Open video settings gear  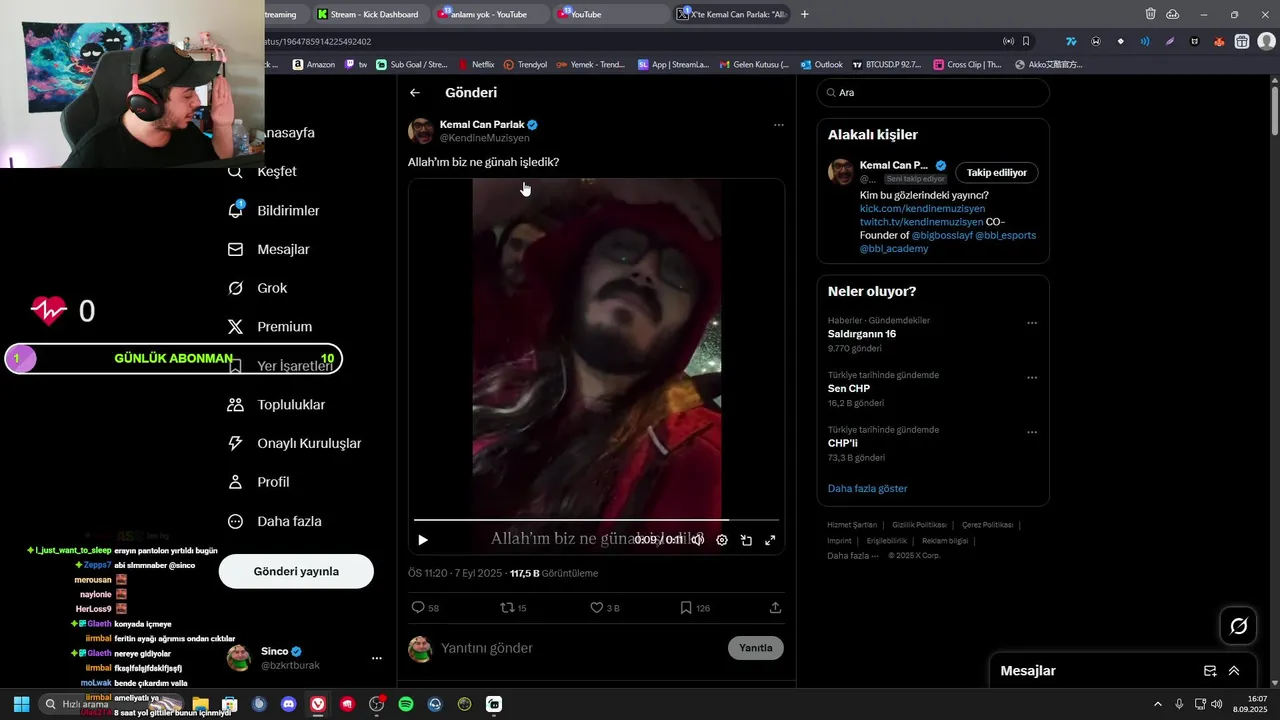722,540
